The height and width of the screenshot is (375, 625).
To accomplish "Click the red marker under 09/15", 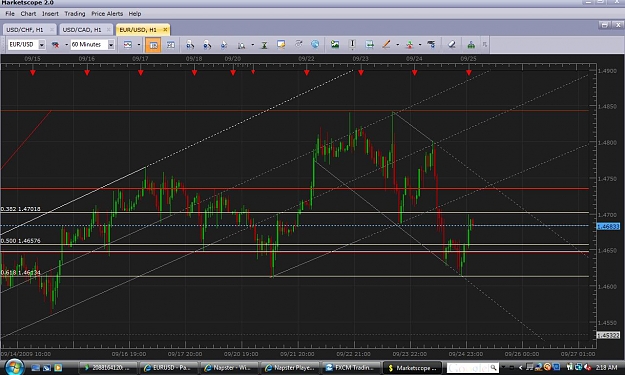I will point(33,73).
